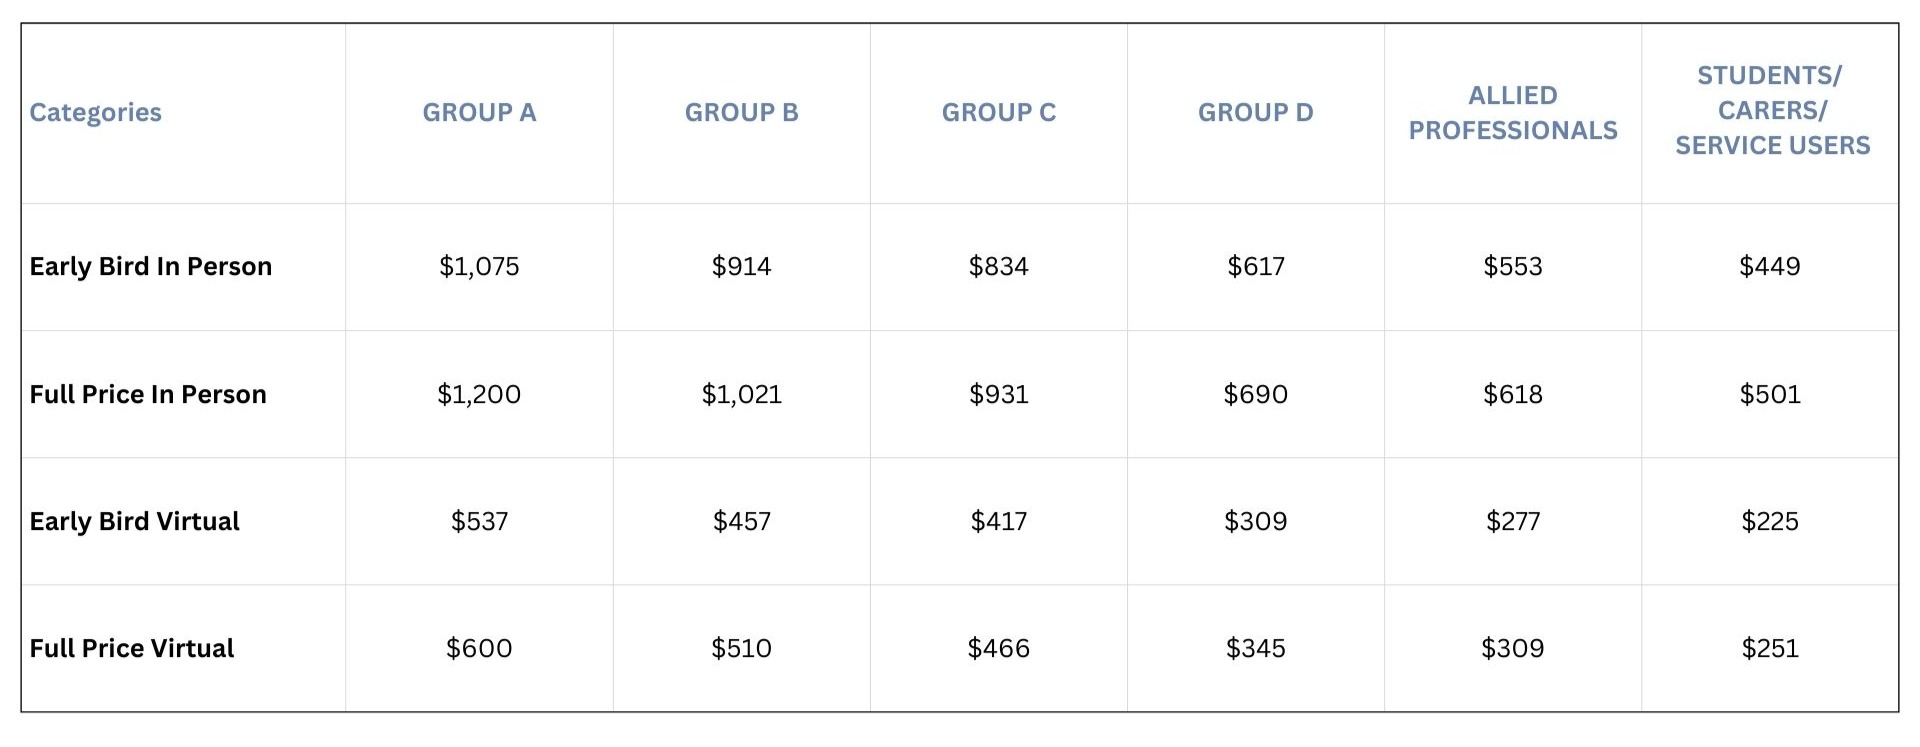Select the ALLIED PROFESSIONALS header

click(x=1512, y=113)
